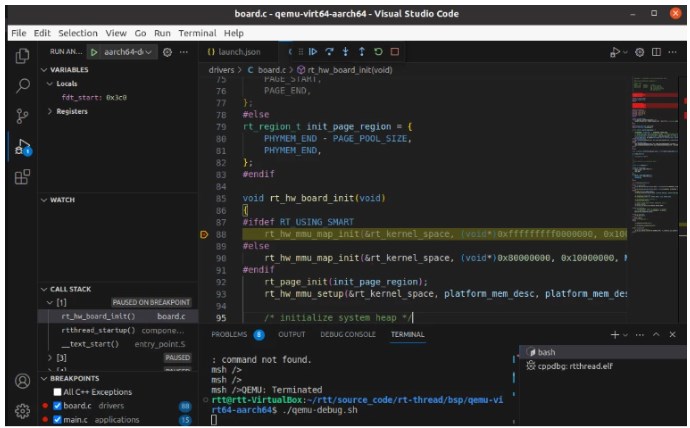Viewport: 690px width, 428px height.
Task: Open the aarch64 debug configuration dropdown
Action: pyautogui.click(x=125, y=51)
